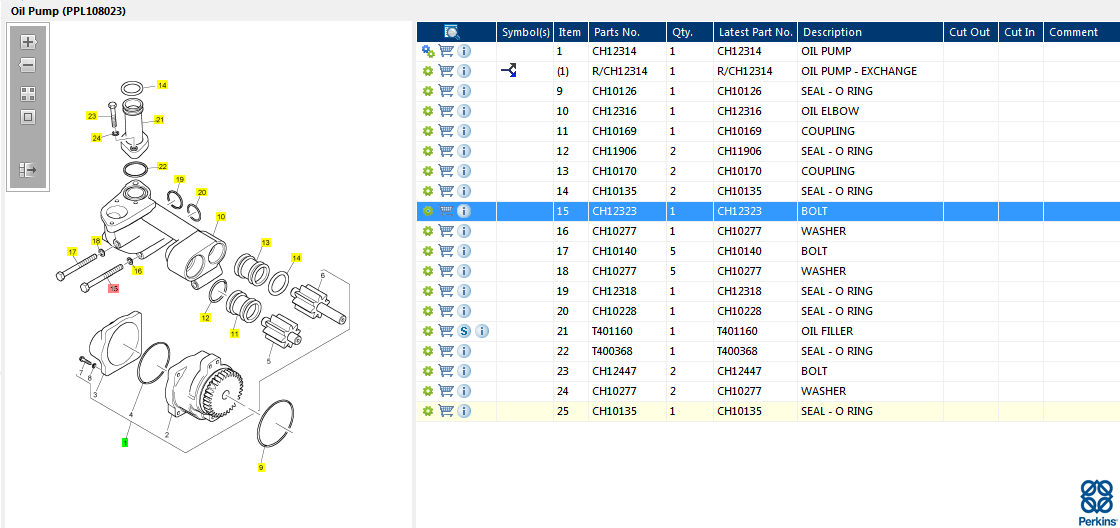Click part number CH10228 in Parts No. column
The image size is (1120, 528).
pyautogui.click(x=614, y=312)
